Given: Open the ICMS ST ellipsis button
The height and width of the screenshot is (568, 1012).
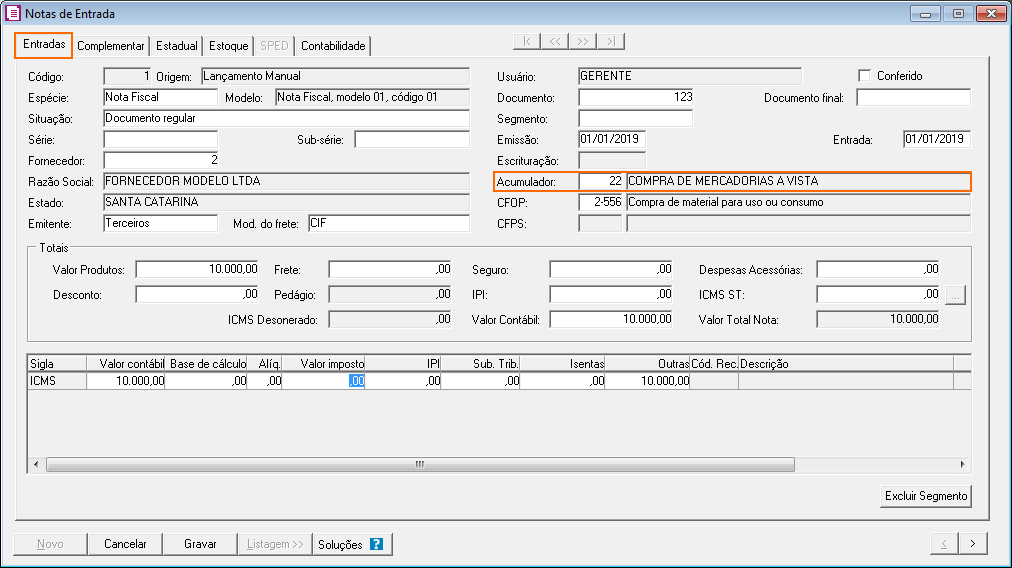Looking at the screenshot, I should [x=955, y=295].
